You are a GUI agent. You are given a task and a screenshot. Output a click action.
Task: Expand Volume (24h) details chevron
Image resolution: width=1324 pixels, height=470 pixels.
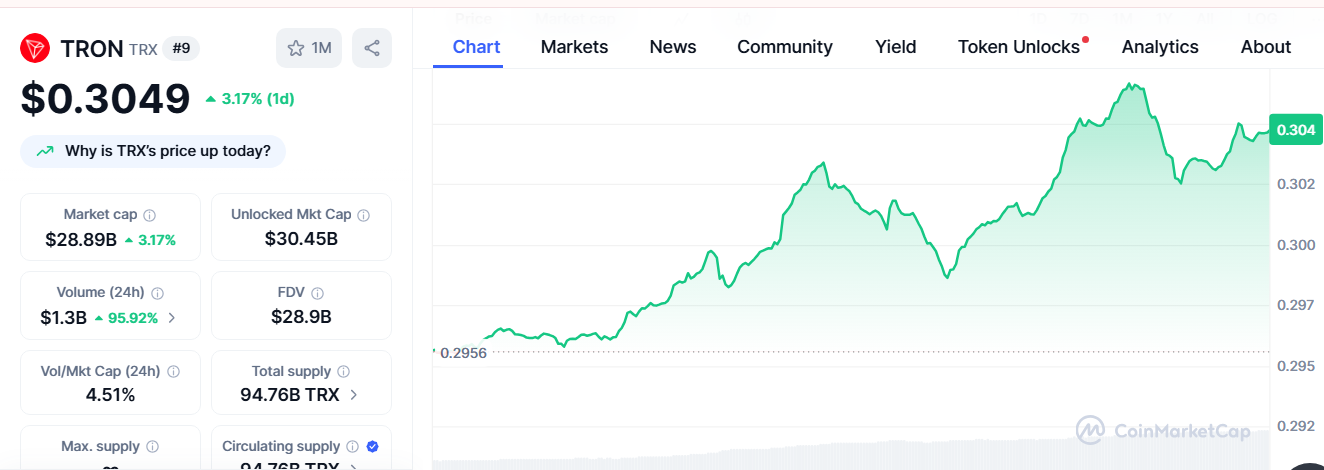(172, 318)
